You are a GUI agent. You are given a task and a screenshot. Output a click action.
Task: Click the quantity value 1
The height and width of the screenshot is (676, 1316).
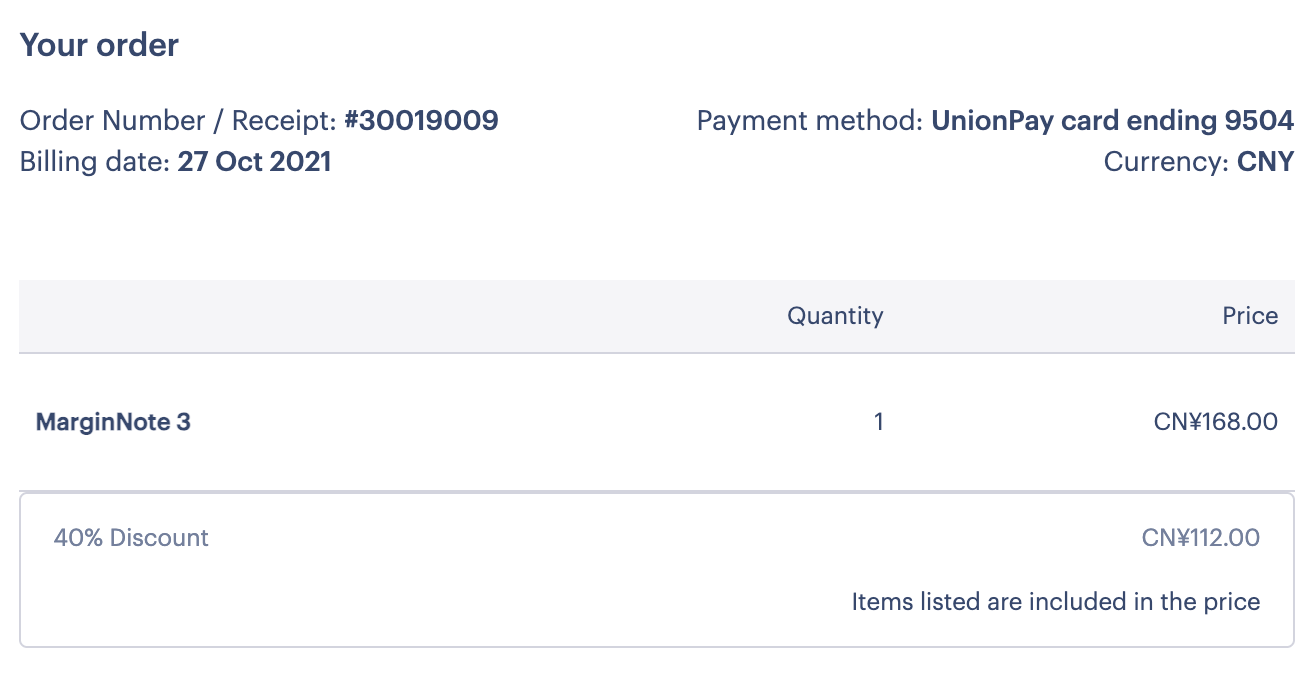click(x=878, y=422)
